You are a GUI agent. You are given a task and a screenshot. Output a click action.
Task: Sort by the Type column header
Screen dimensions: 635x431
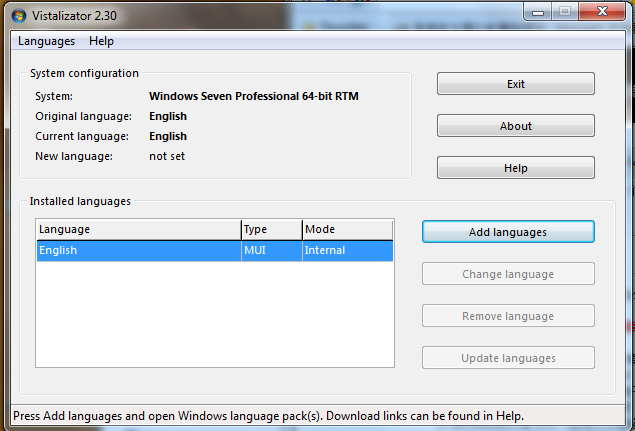(272, 230)
